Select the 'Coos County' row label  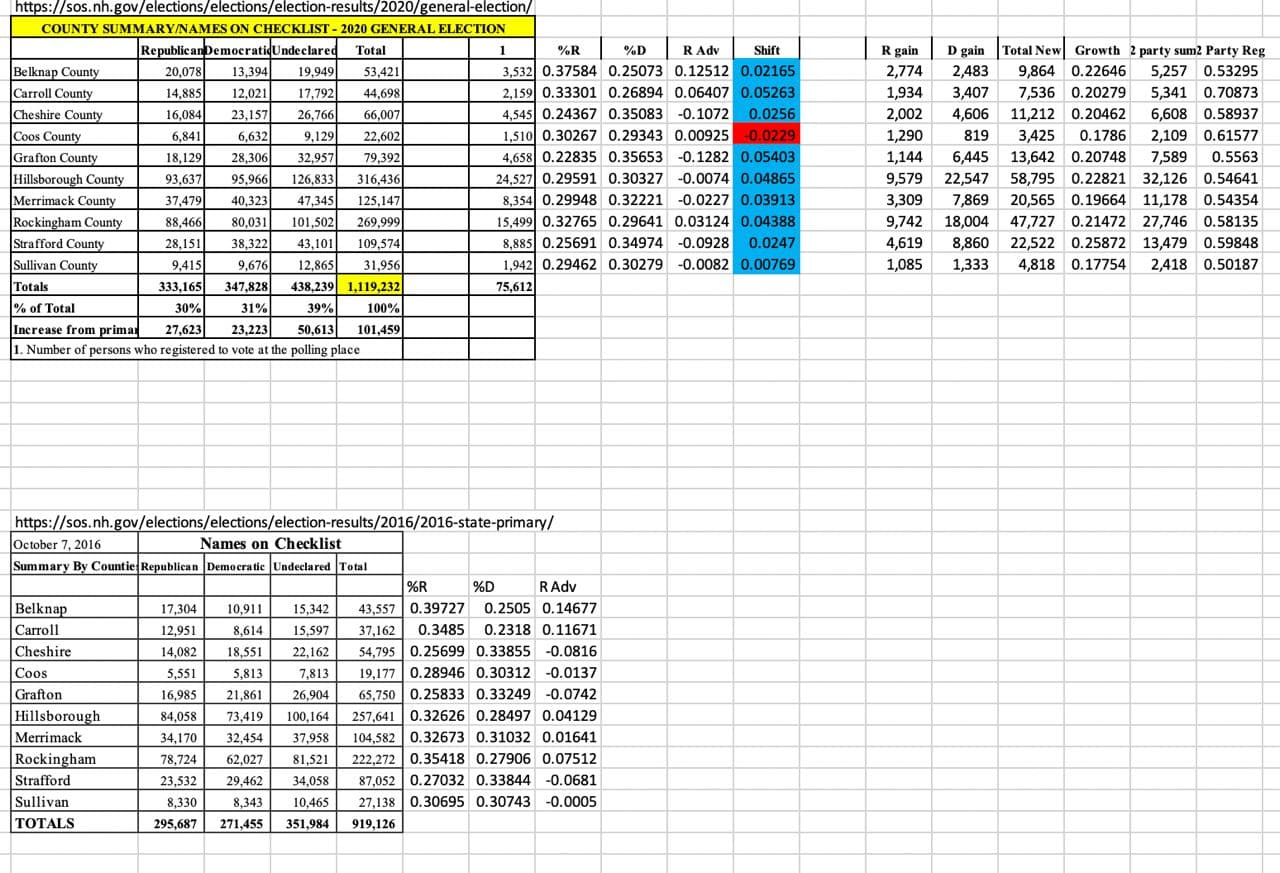pyautogui.click(x=75, y=136)
